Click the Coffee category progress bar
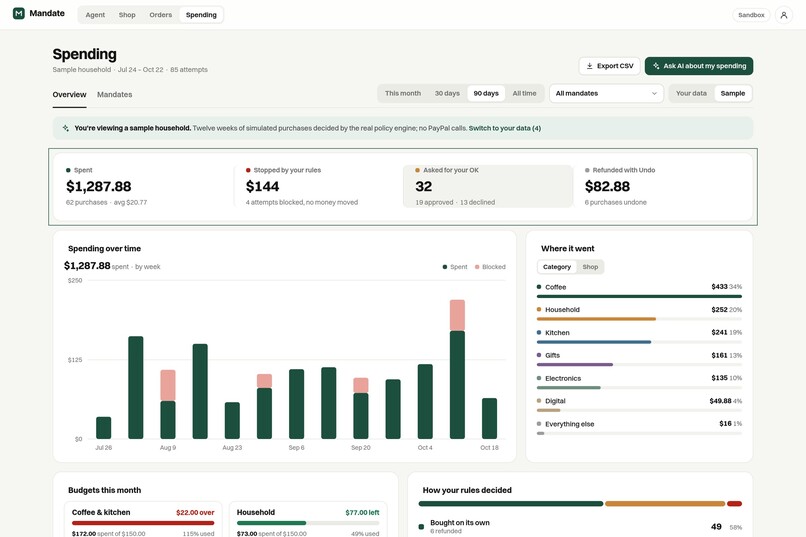The width and height of the screenshot is (806, 537). tap(639, 297)
